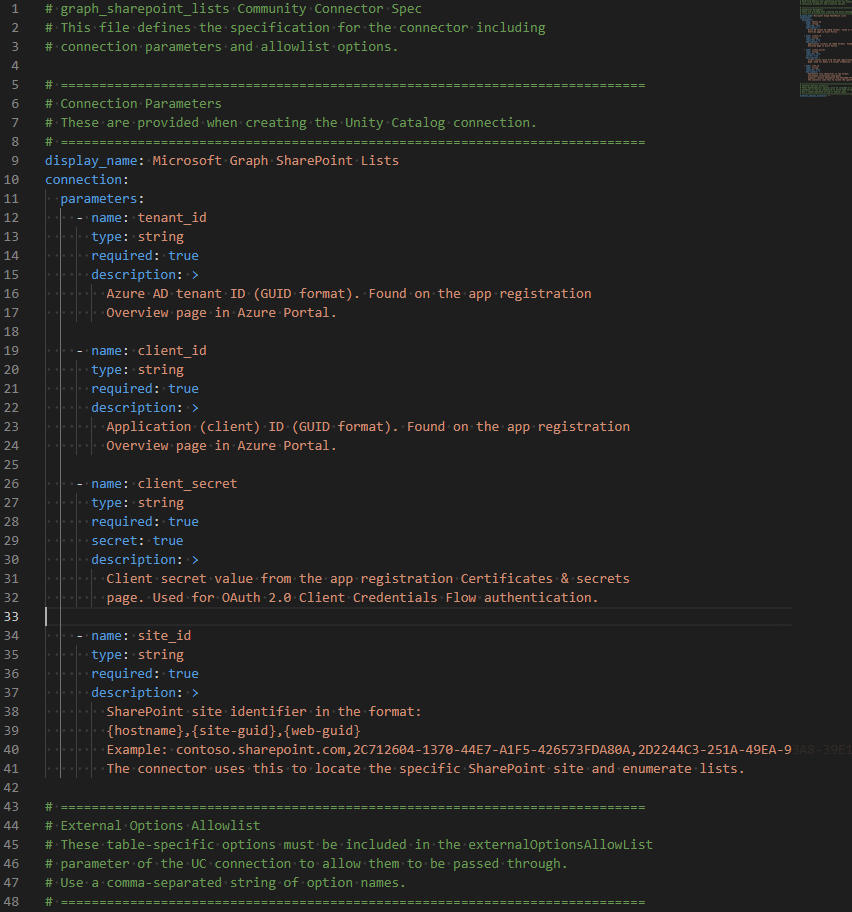Click the secret key on line 29
The height and width of the screenshot is (912, 852).
(114, 540)
